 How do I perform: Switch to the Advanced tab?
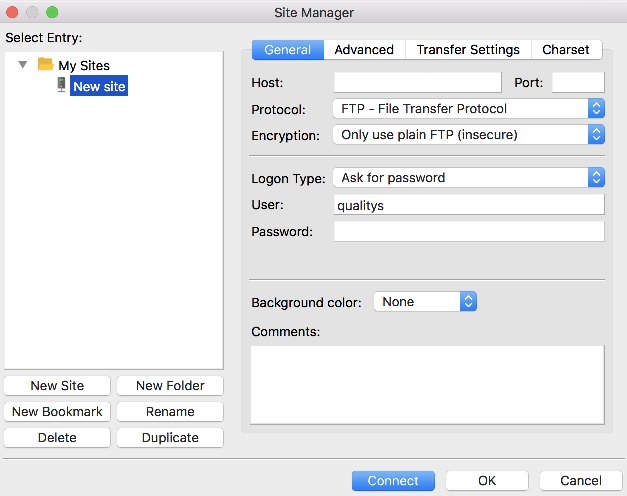point(364,50)
